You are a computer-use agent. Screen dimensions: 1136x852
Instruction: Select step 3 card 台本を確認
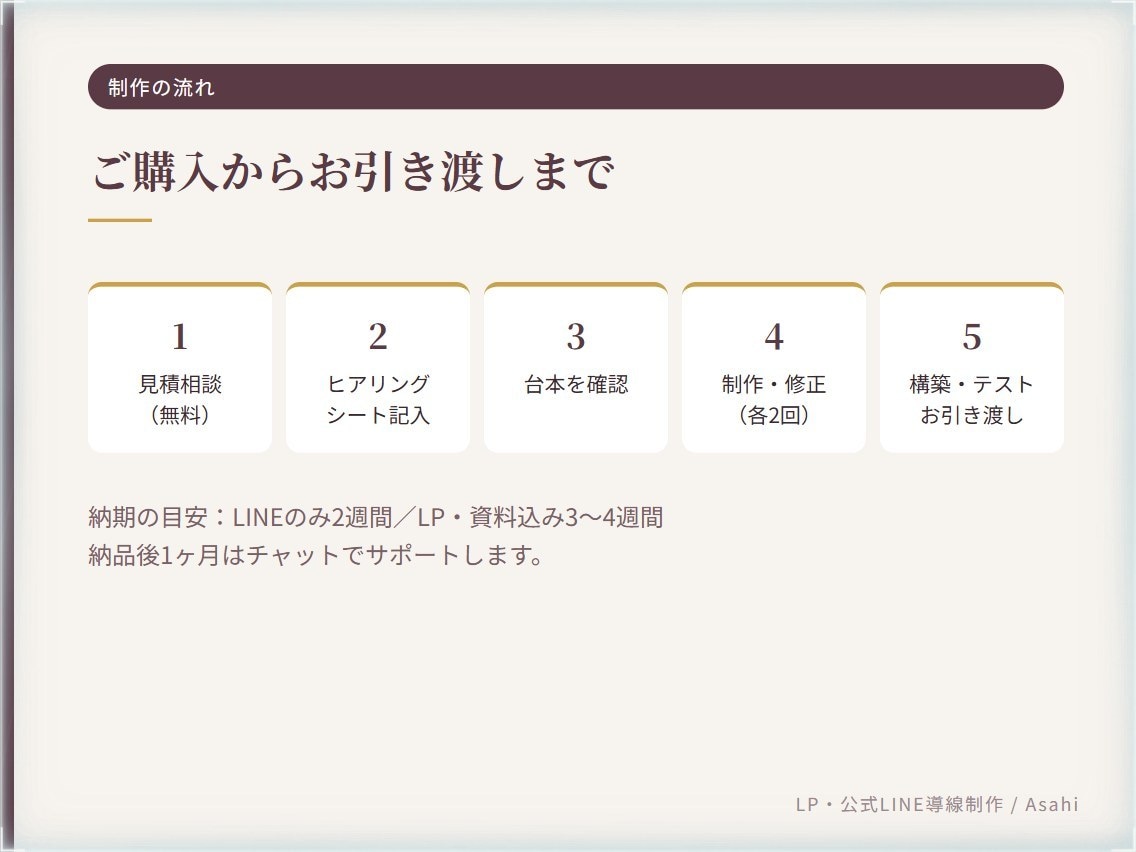tap(575, 367)
